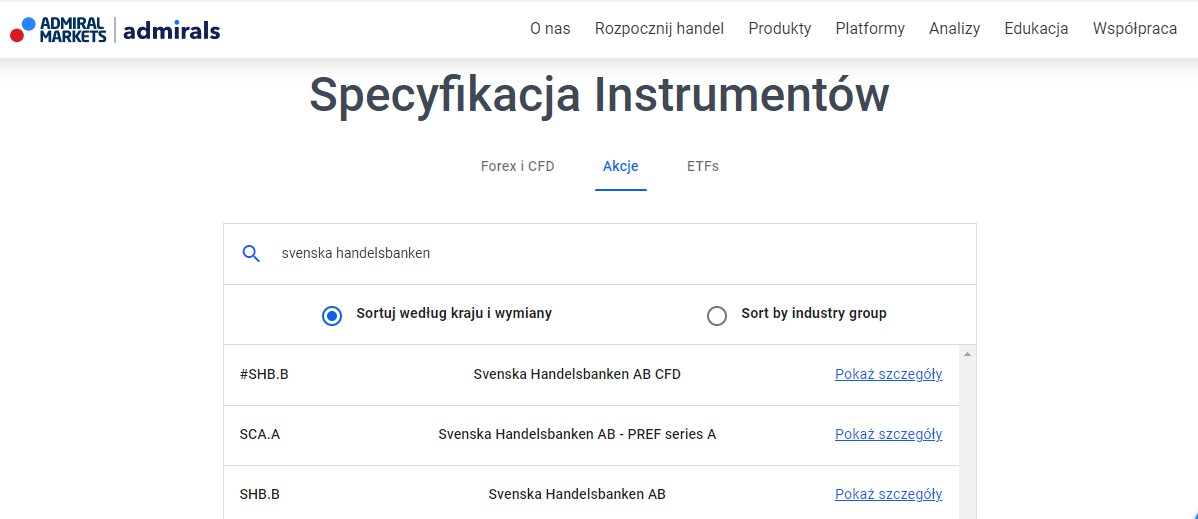Click Svenska Handelsbanken AB CFD name
This screenshot has width=1198, height=519.
pos(577,375)
